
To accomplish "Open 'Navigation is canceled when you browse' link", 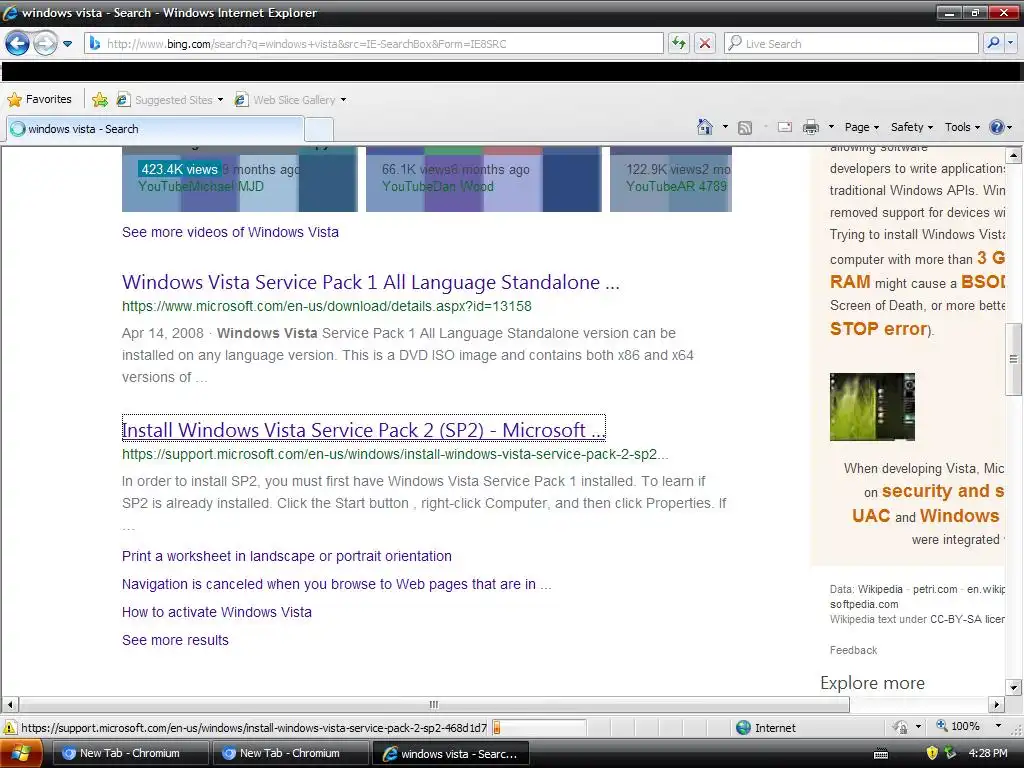I will click(336, 584).
